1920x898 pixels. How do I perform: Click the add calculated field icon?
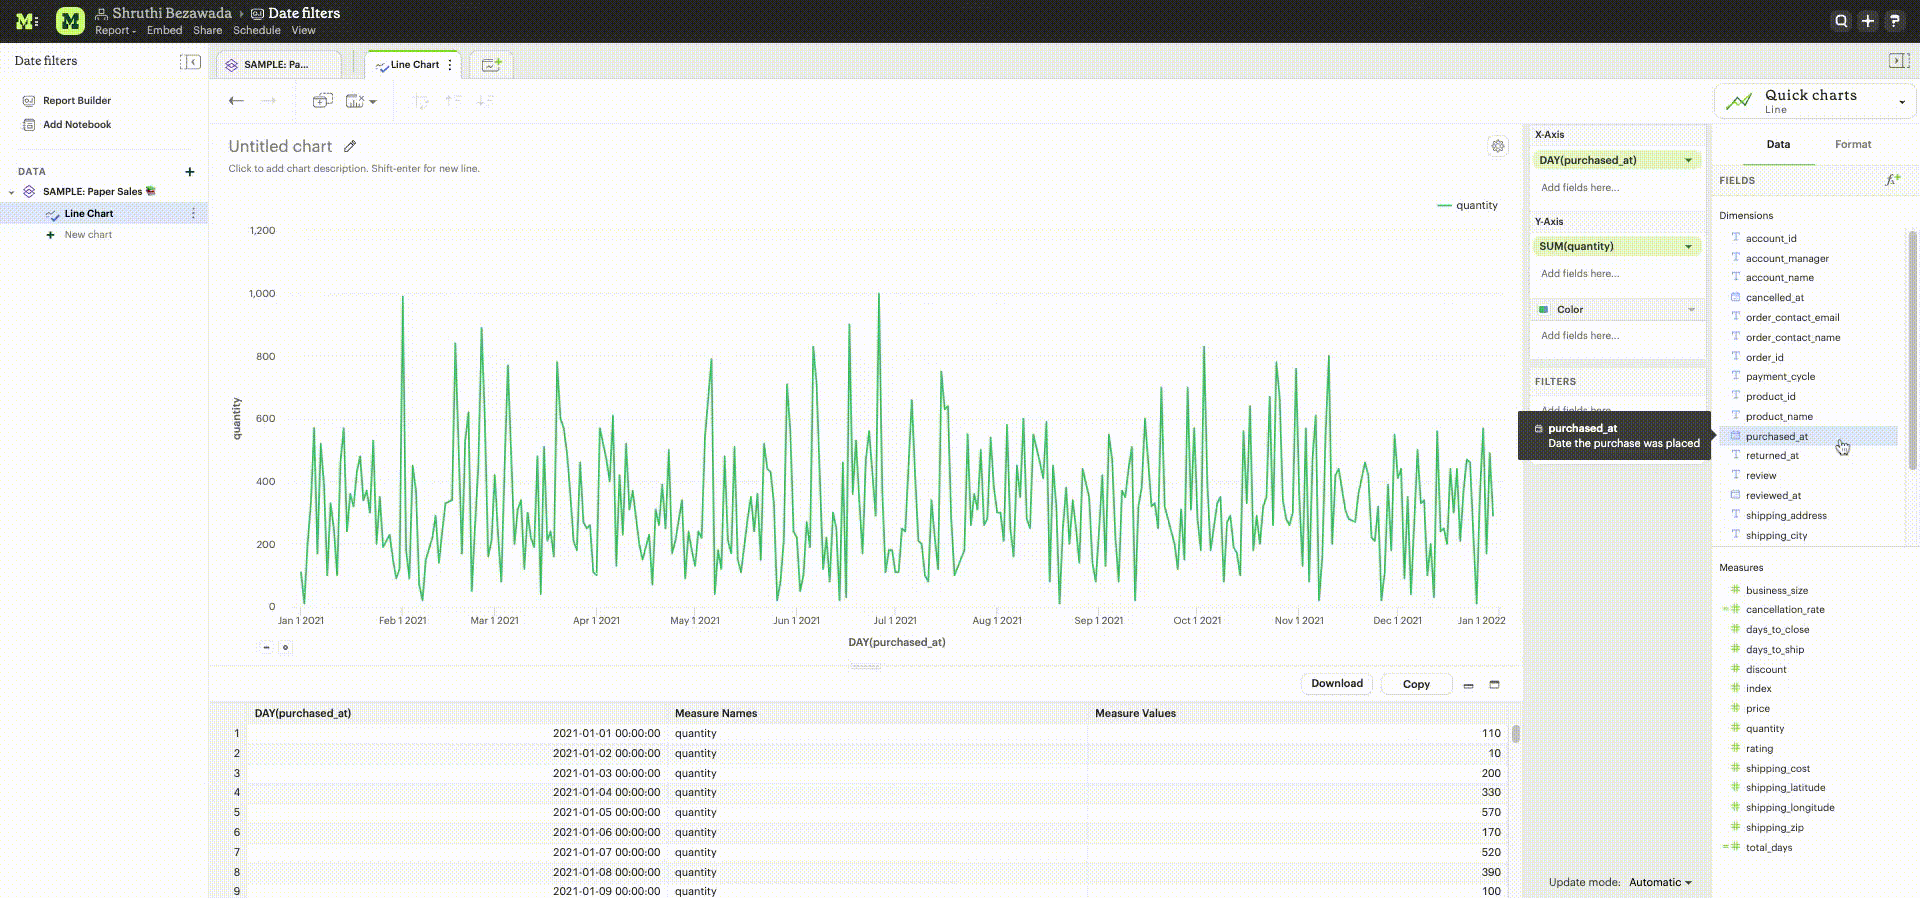(x=1892, y=180)
